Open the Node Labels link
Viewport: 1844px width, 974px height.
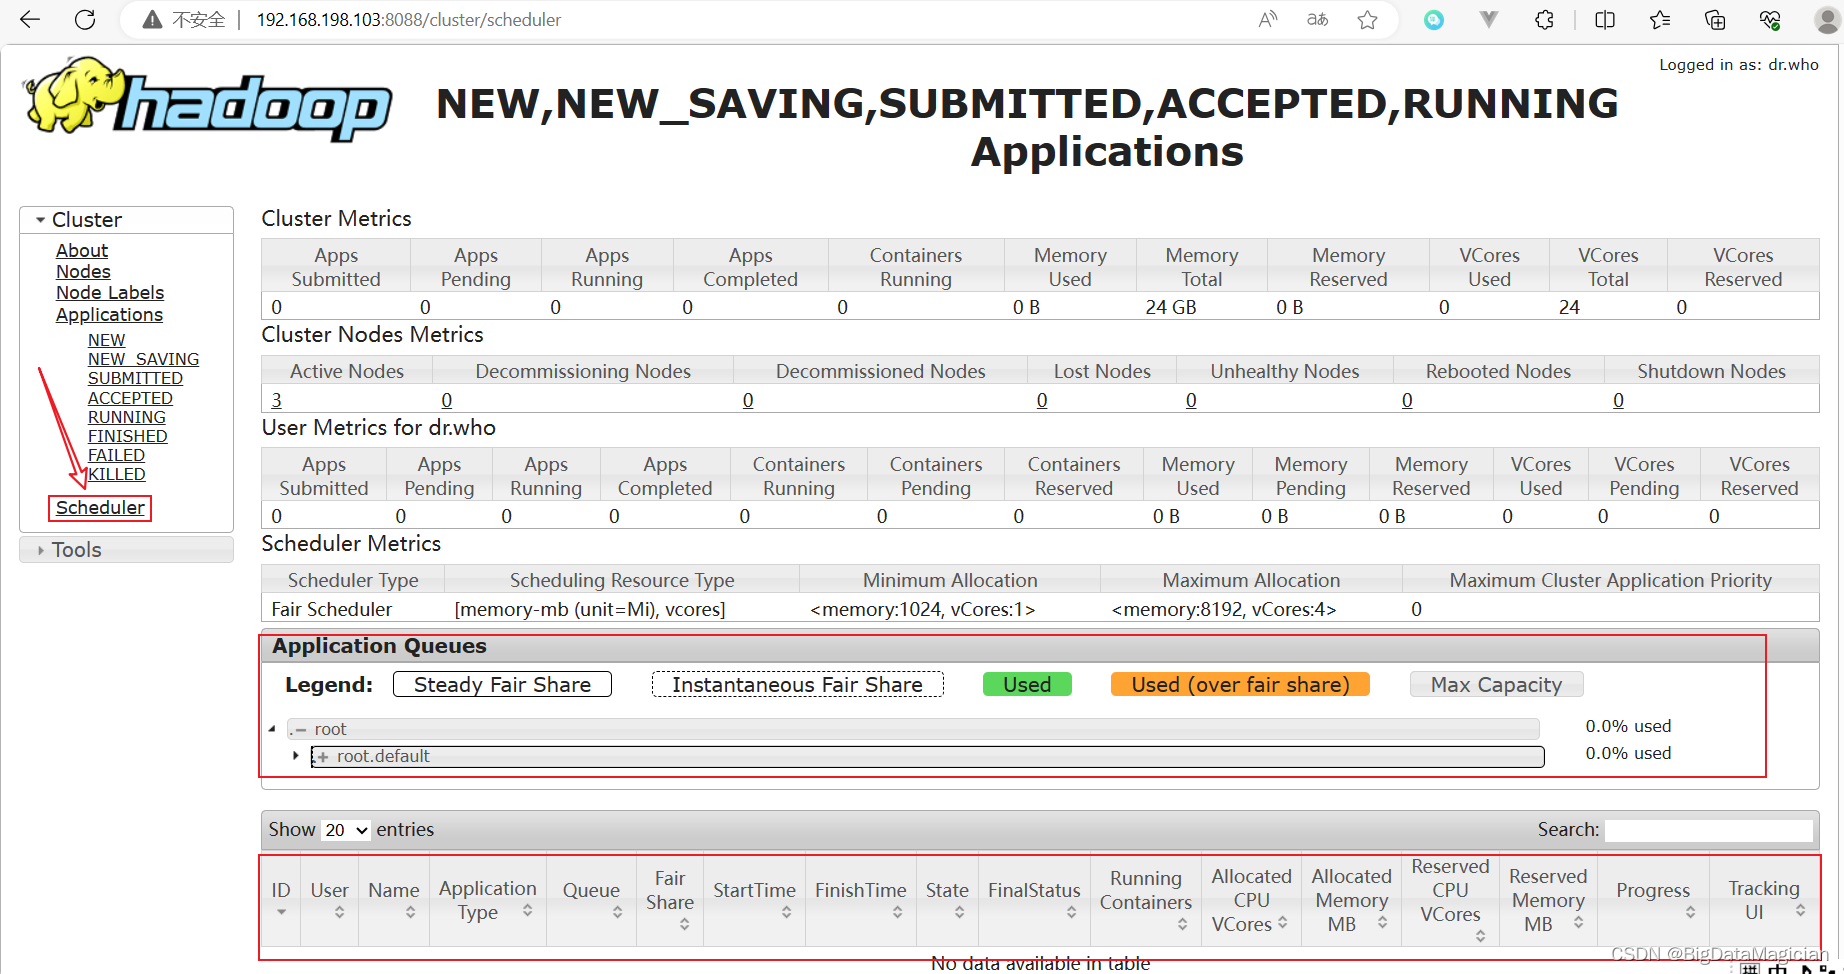tap(110, 293)
